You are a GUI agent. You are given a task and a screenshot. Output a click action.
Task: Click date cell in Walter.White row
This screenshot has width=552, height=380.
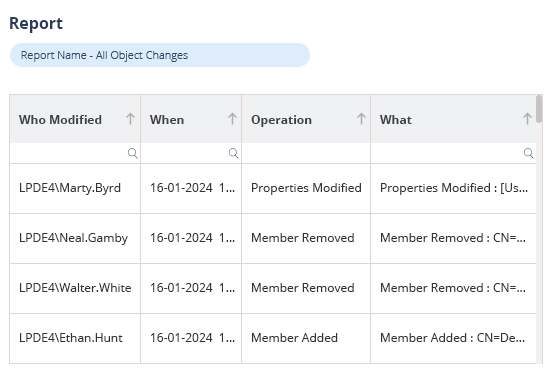(x=191, y=288)
